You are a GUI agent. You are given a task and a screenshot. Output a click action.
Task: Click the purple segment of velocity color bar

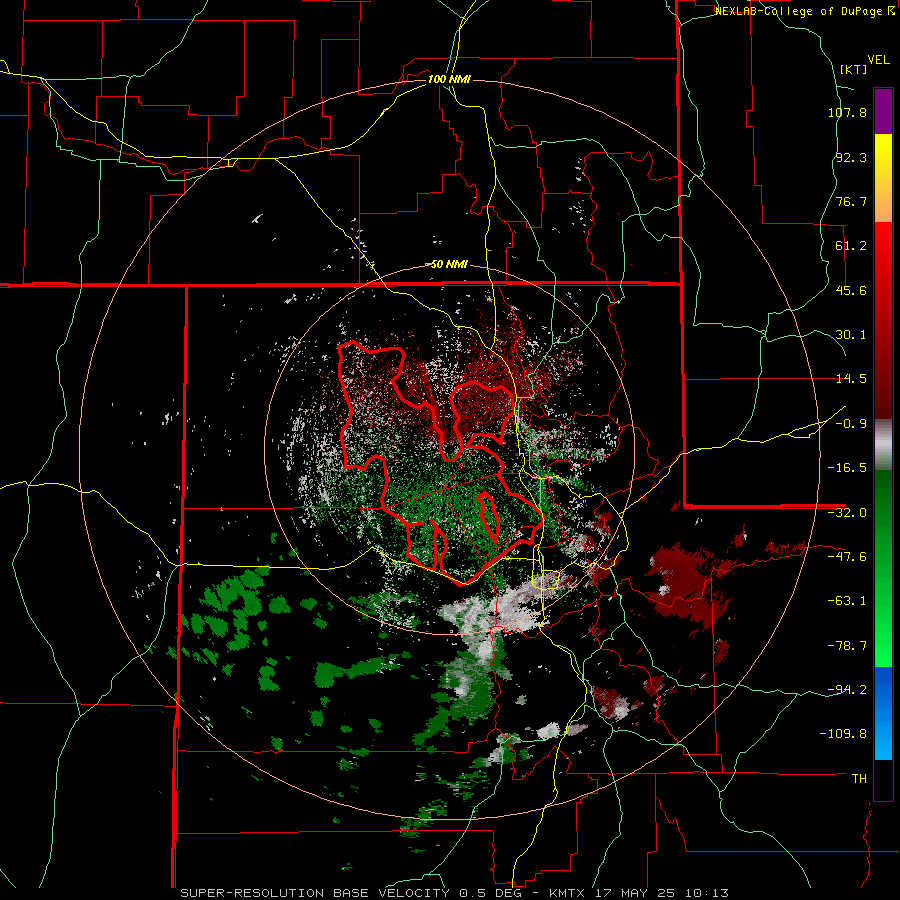pyautogui.click(x=883, y=111)
